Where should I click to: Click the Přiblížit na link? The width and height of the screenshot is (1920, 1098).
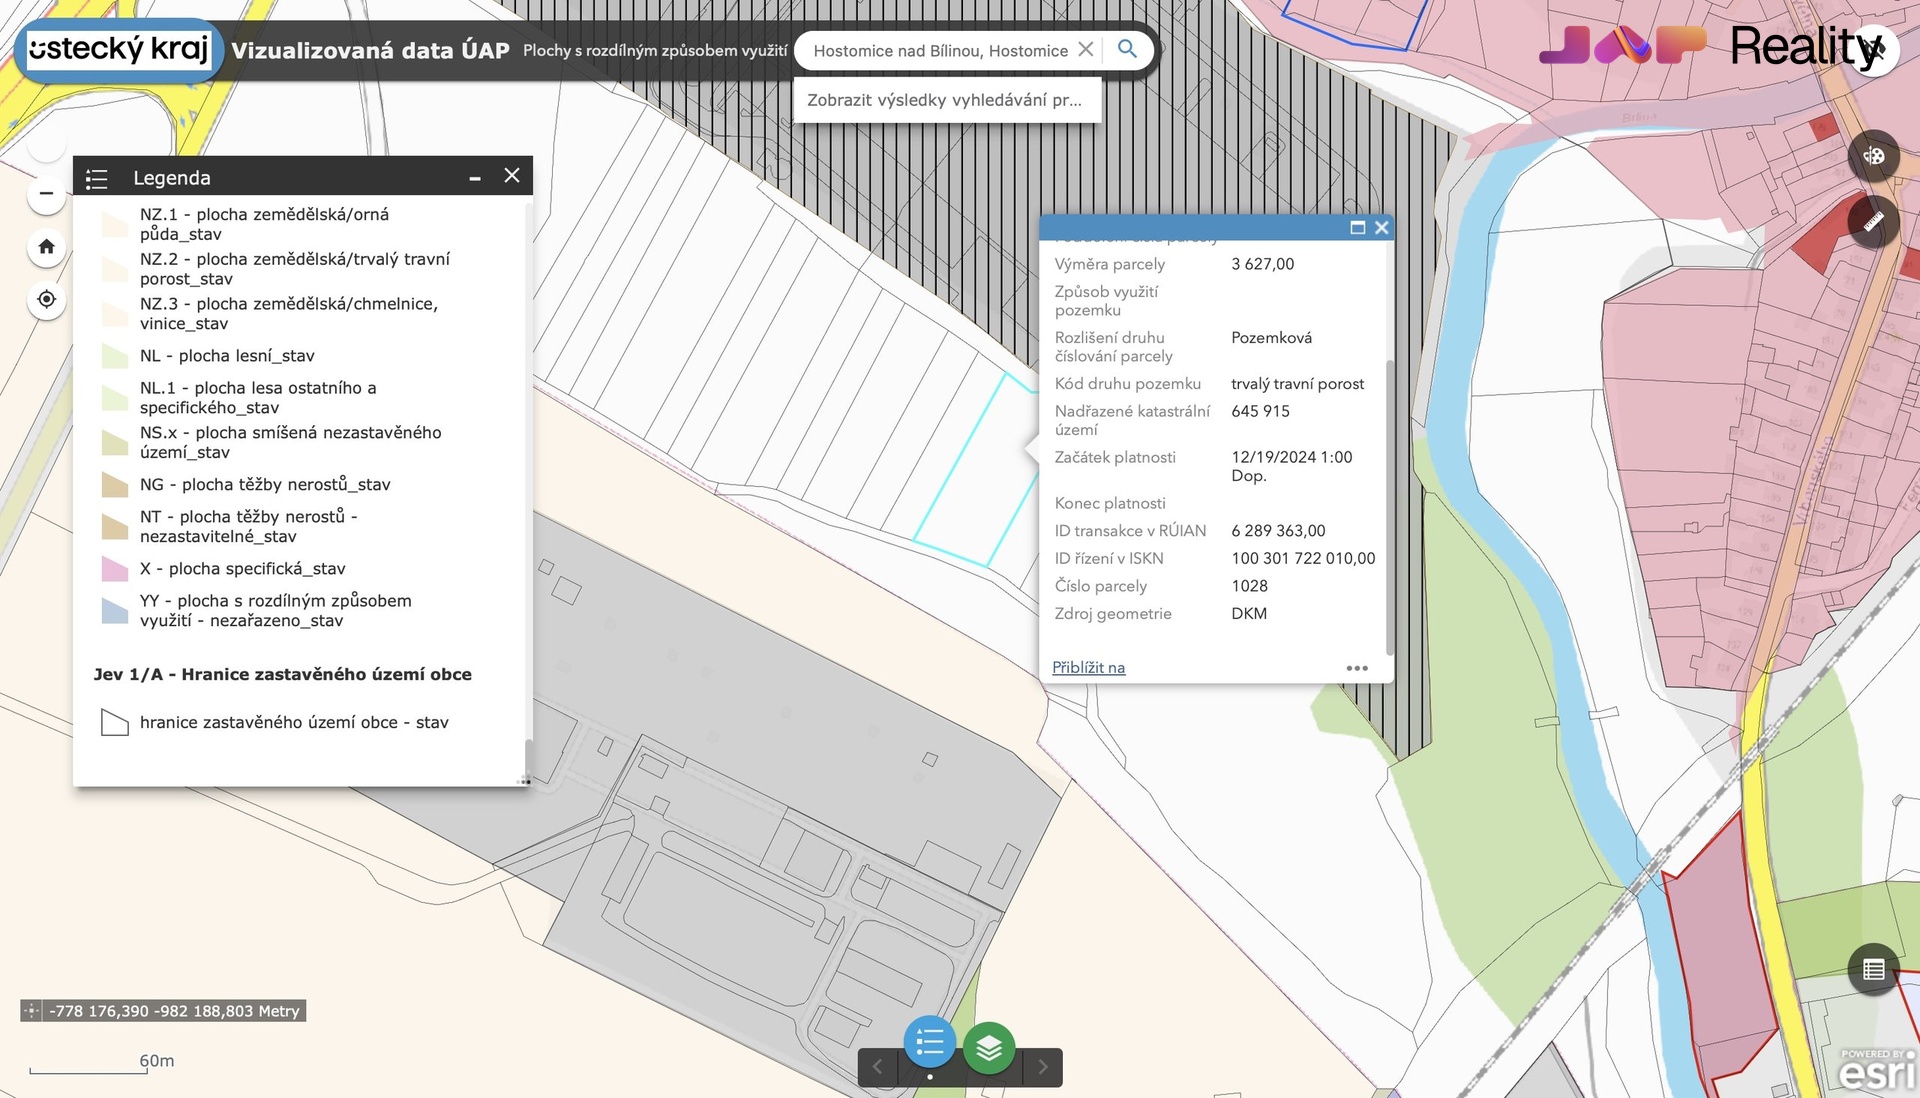(x=1088, y=667)
